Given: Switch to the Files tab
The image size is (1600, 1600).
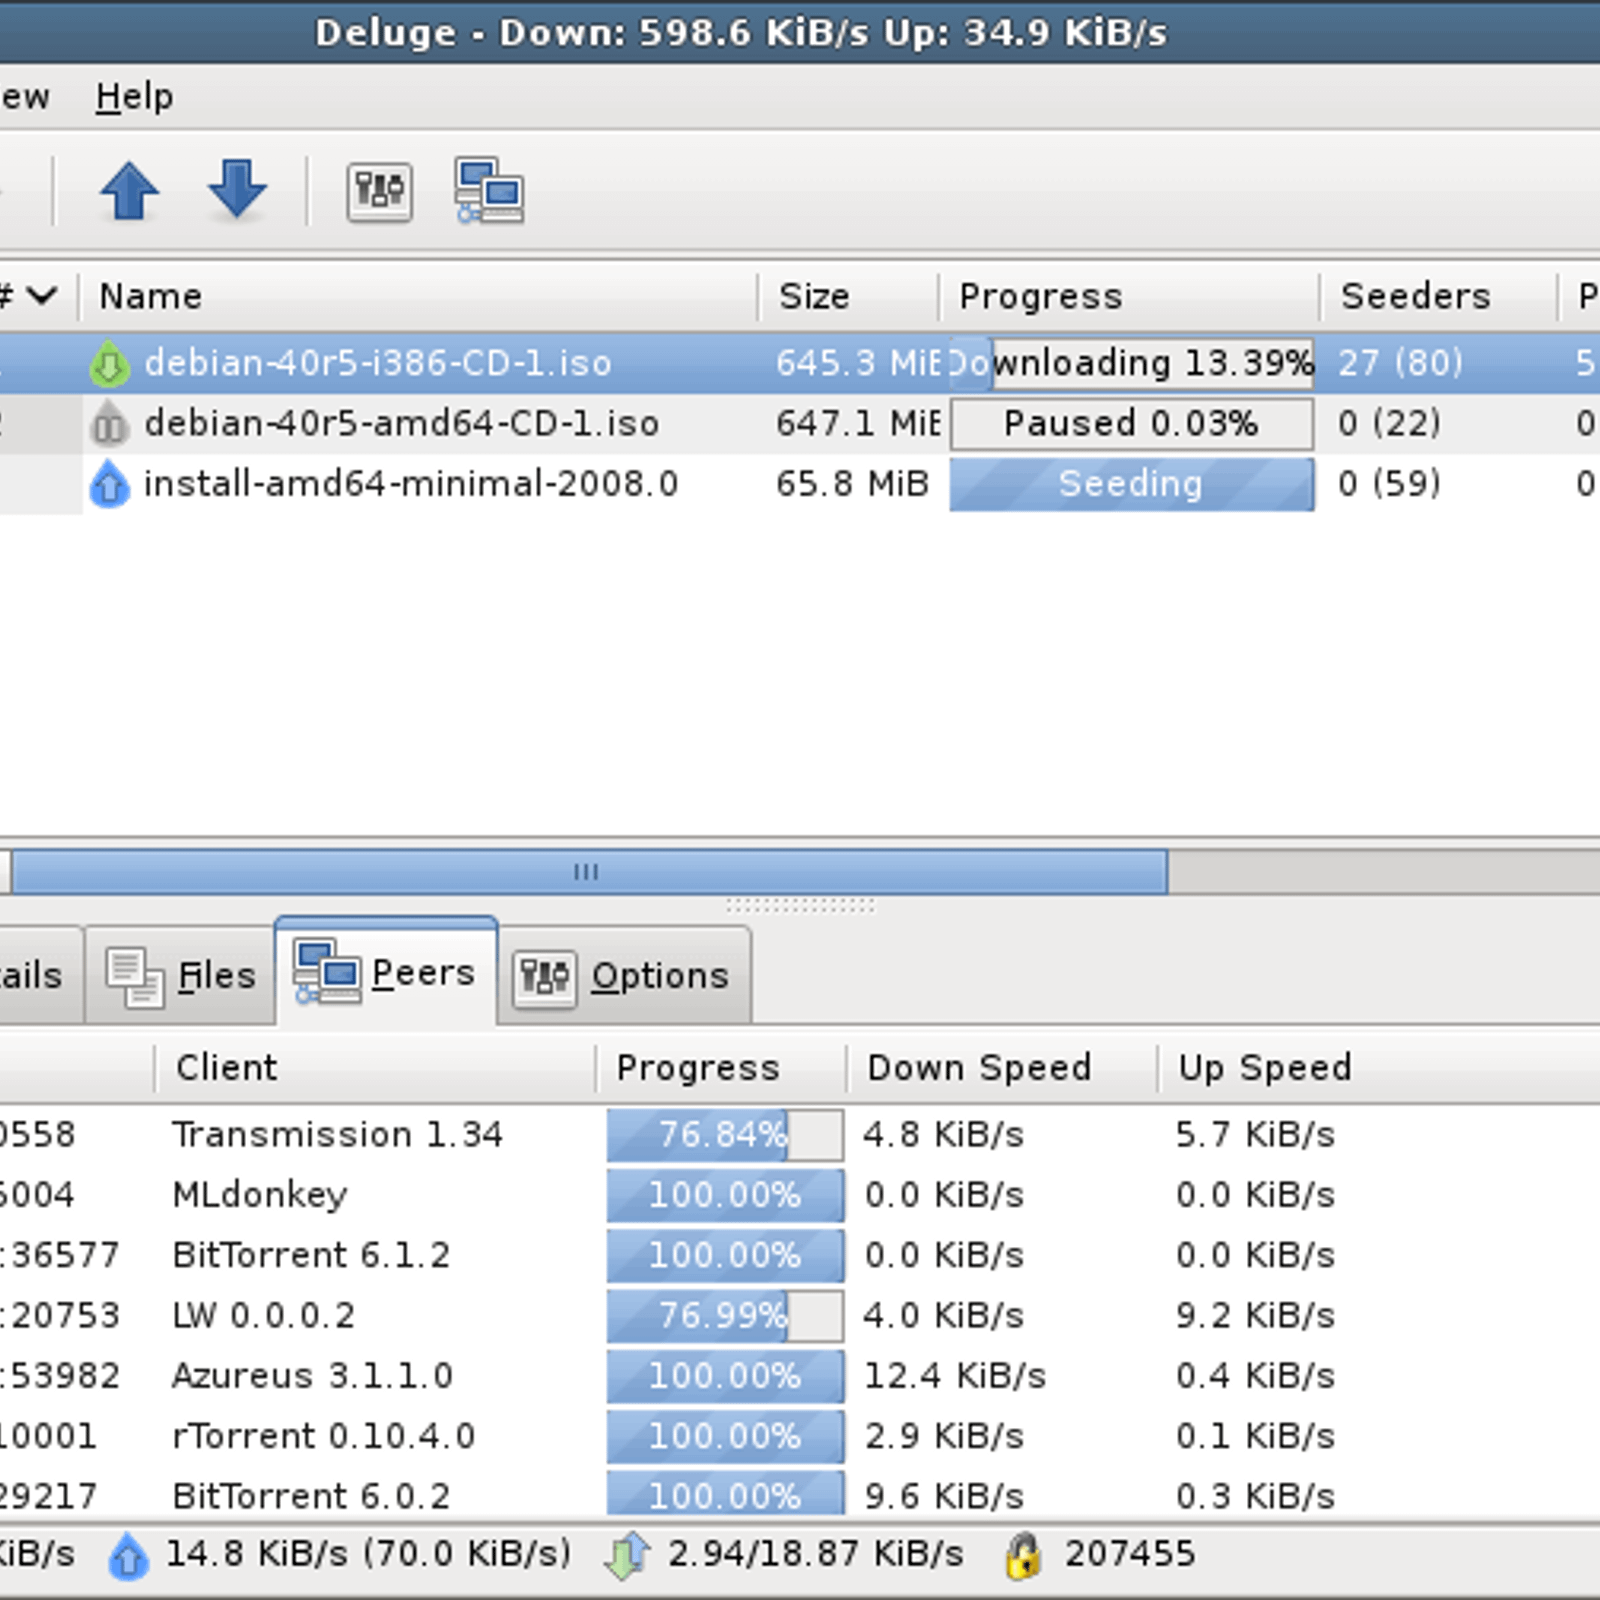Looking at the screenshot, I should [180, 975].
